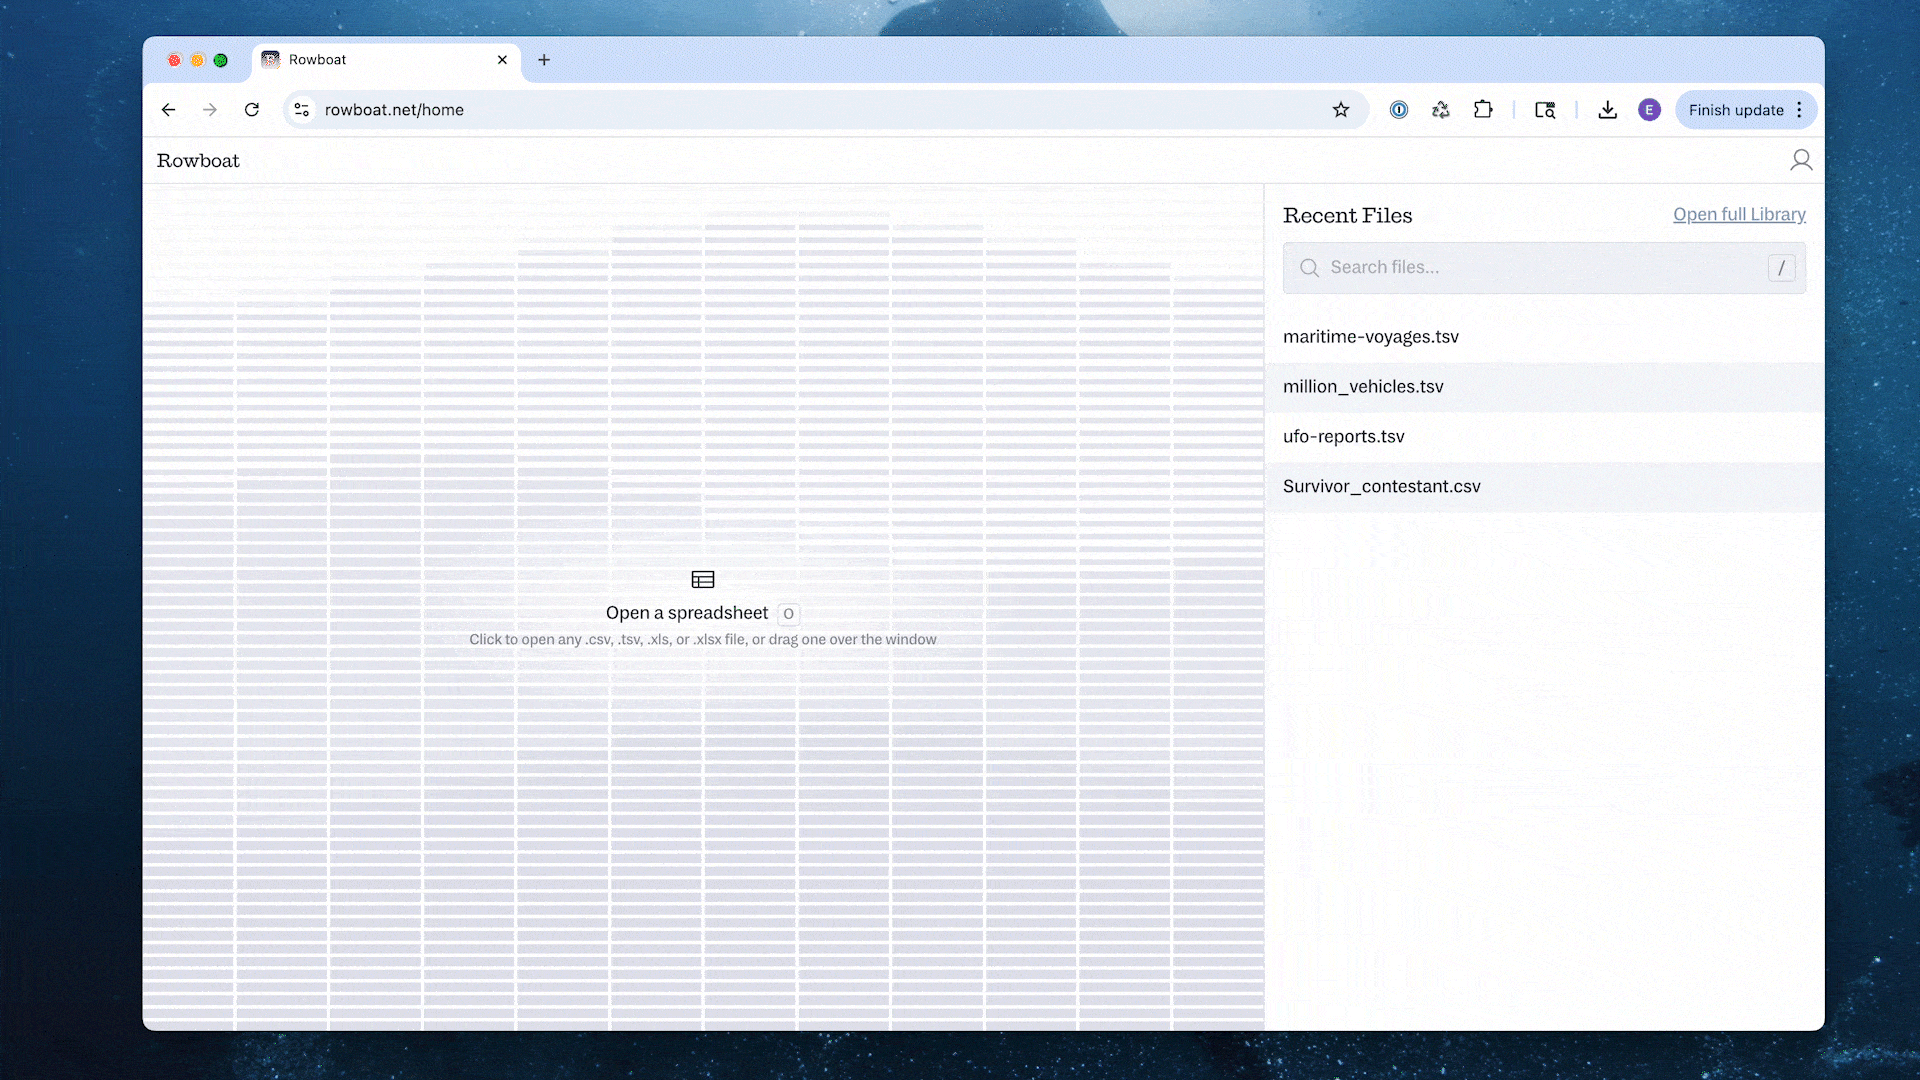
Task: Click the recycle extension icon
Action: click(1440, 110)
